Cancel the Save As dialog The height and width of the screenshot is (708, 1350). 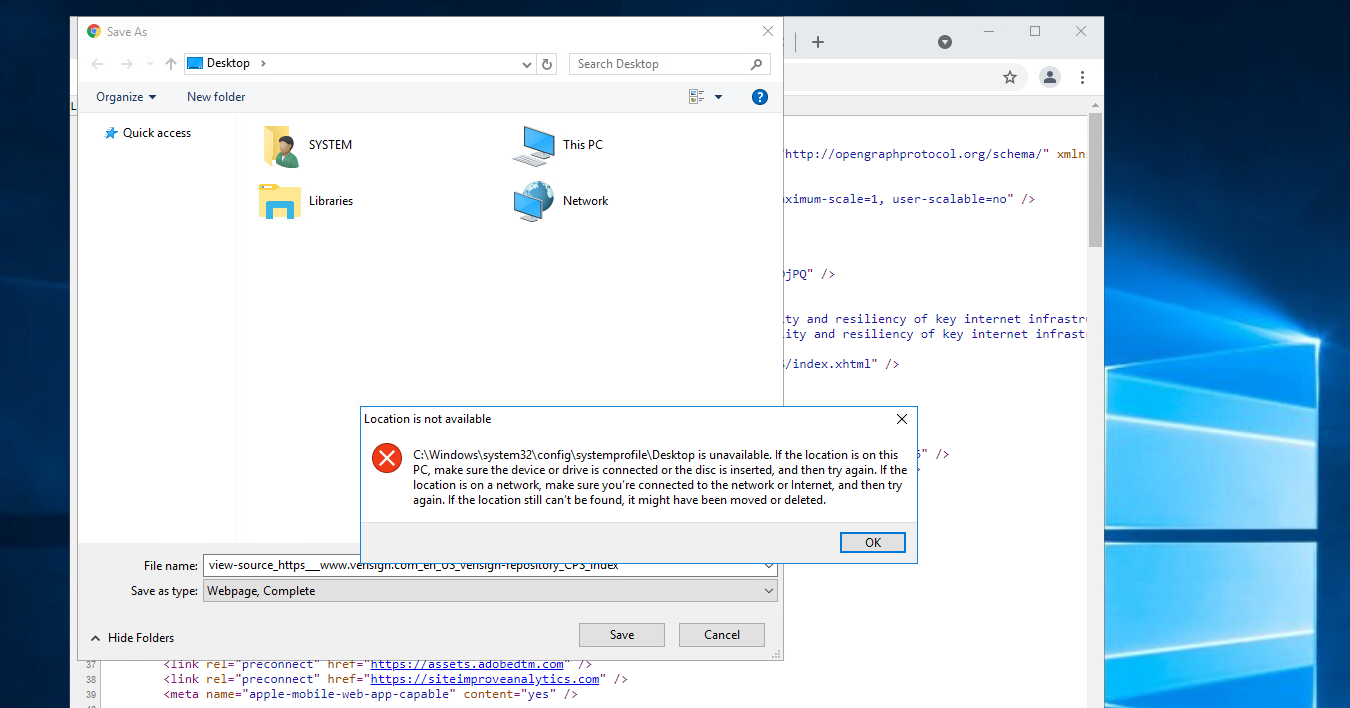721,635
